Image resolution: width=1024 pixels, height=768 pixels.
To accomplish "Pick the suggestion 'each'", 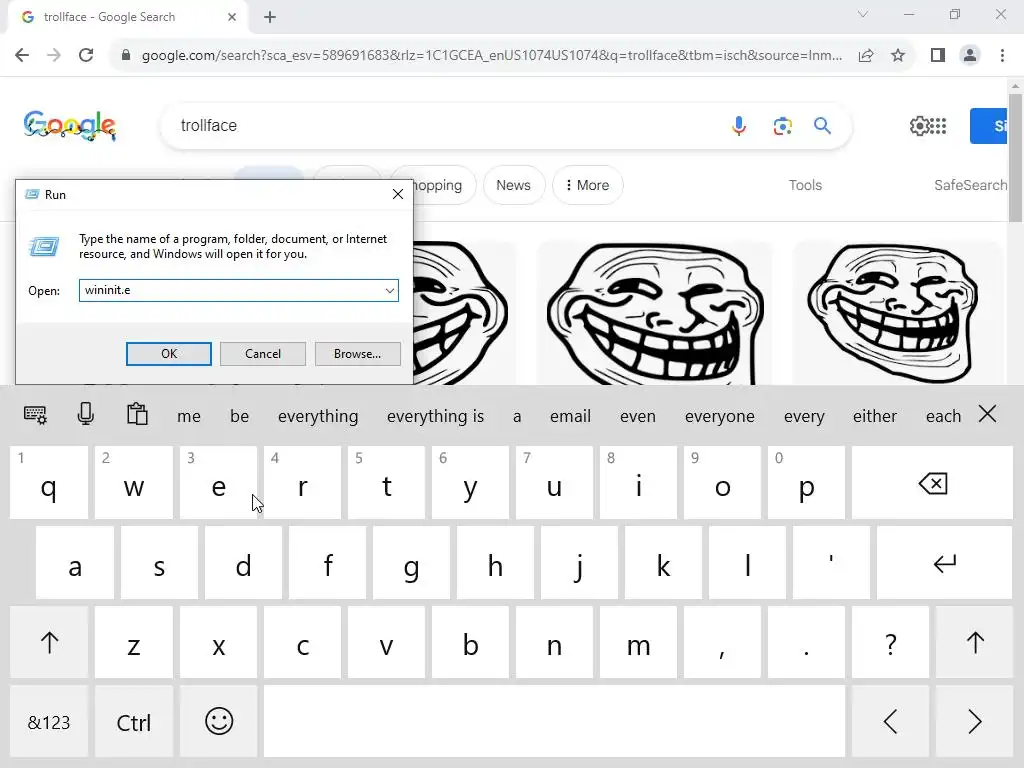I will pyautogui.click(x=943, y=416).
